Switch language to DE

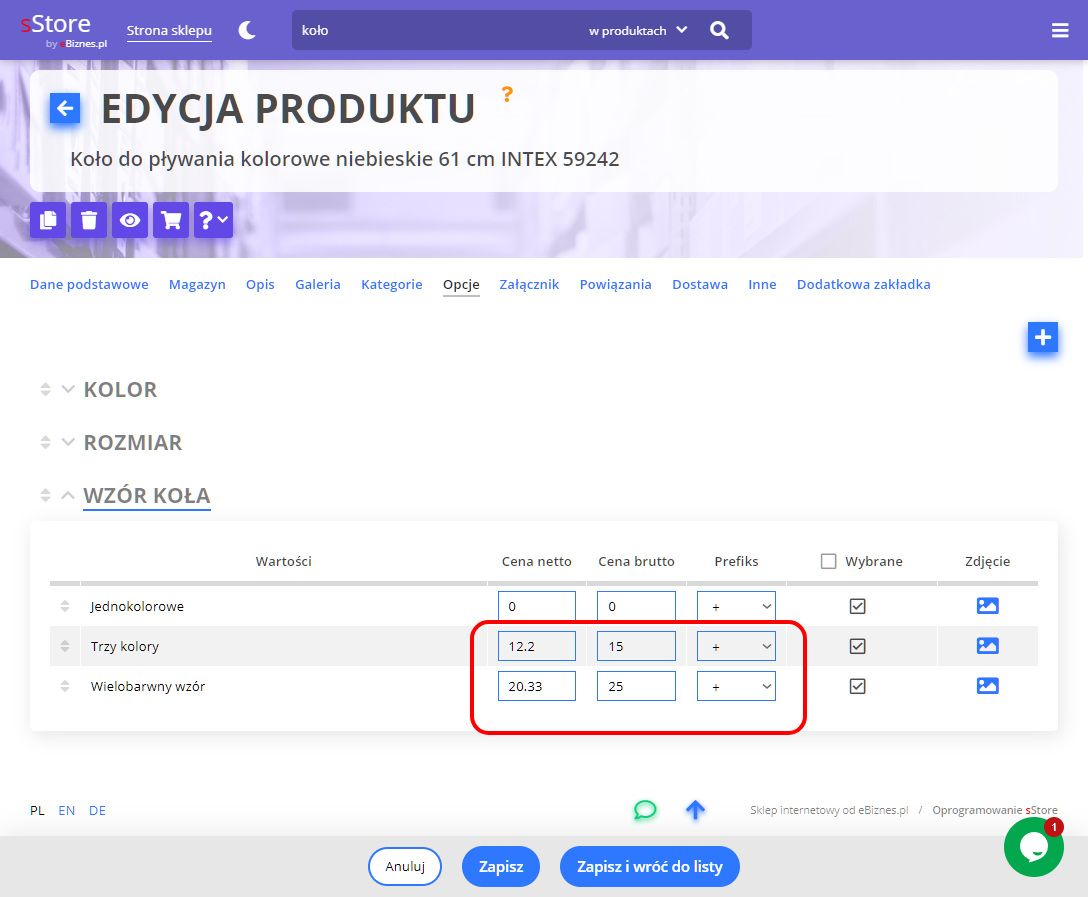pyautogui.click(x=97, y=810)
